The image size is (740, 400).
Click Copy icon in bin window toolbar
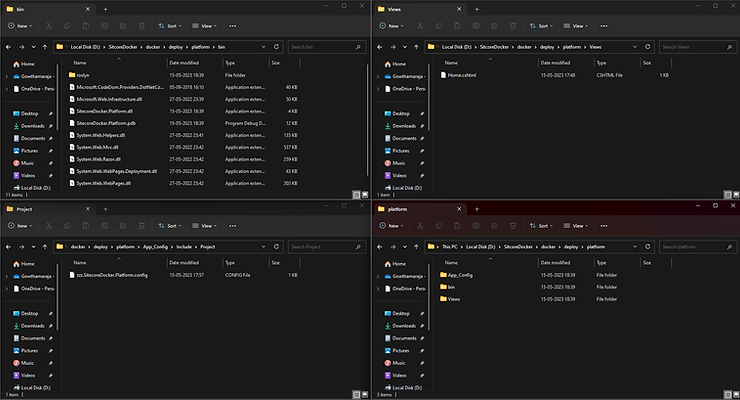67,26
